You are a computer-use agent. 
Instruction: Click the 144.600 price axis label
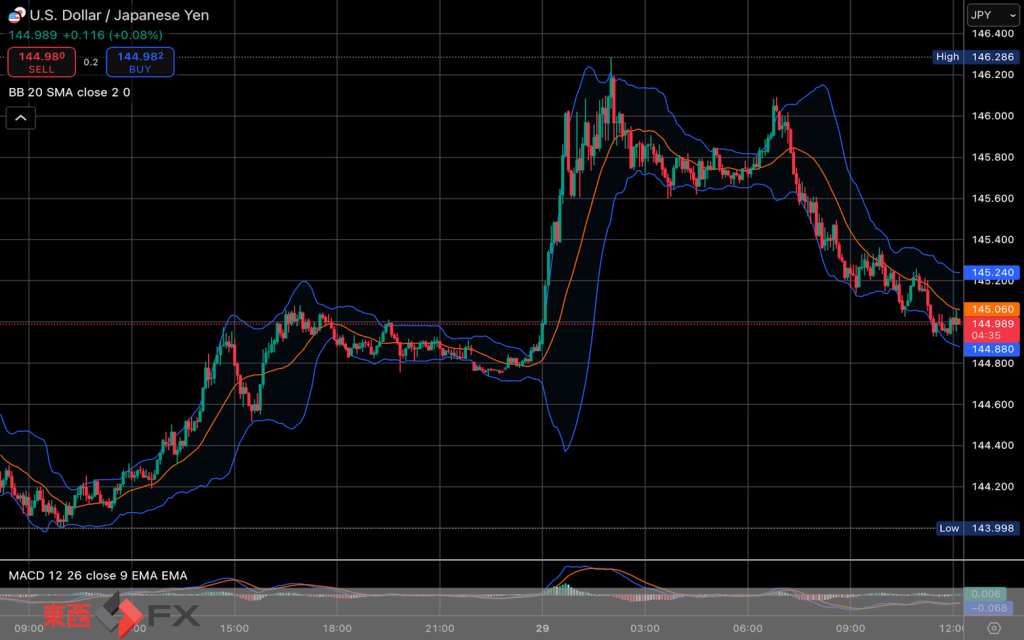pos(993,404)
